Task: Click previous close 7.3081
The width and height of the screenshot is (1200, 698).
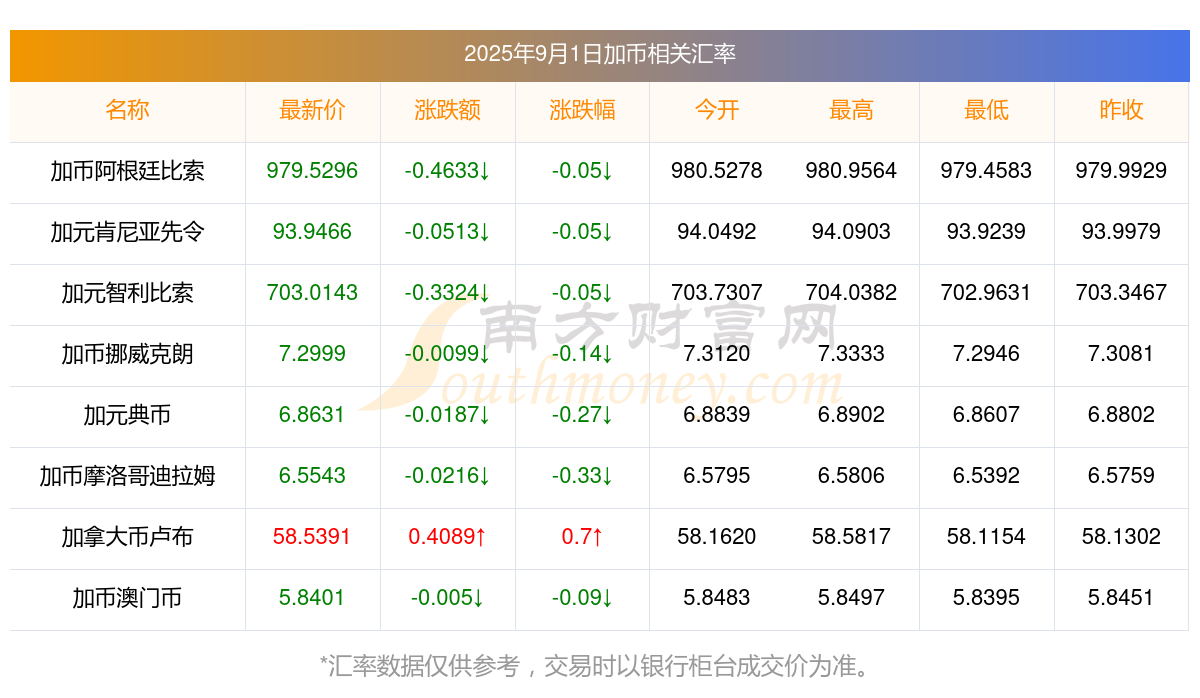Action: (x=1121, y=354)
